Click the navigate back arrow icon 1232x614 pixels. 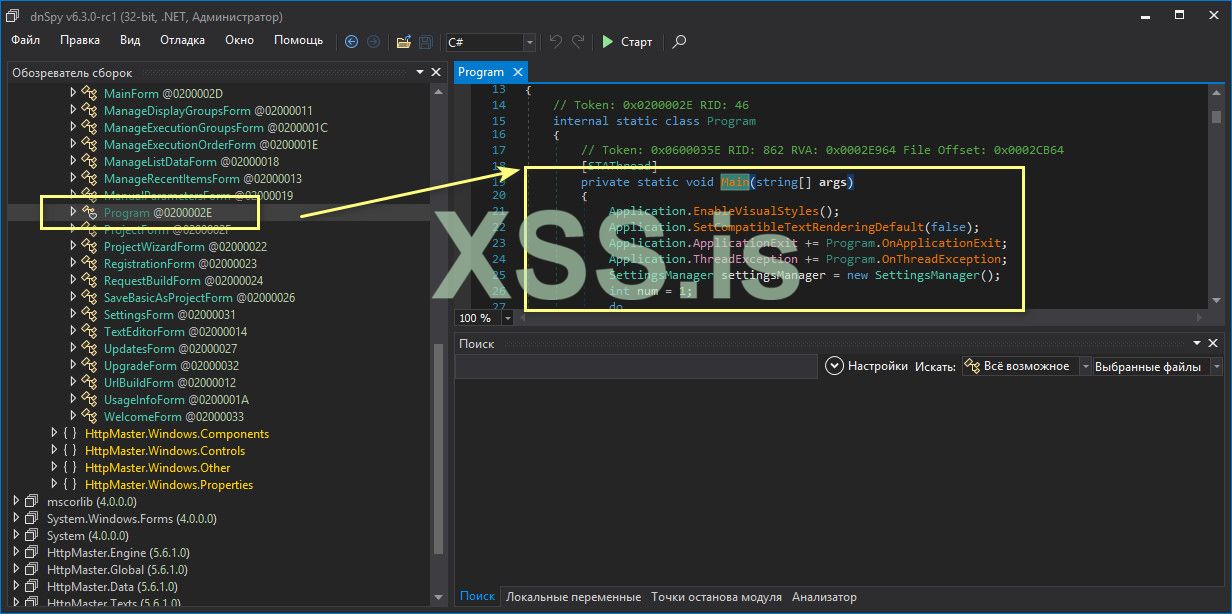(351, 42)
